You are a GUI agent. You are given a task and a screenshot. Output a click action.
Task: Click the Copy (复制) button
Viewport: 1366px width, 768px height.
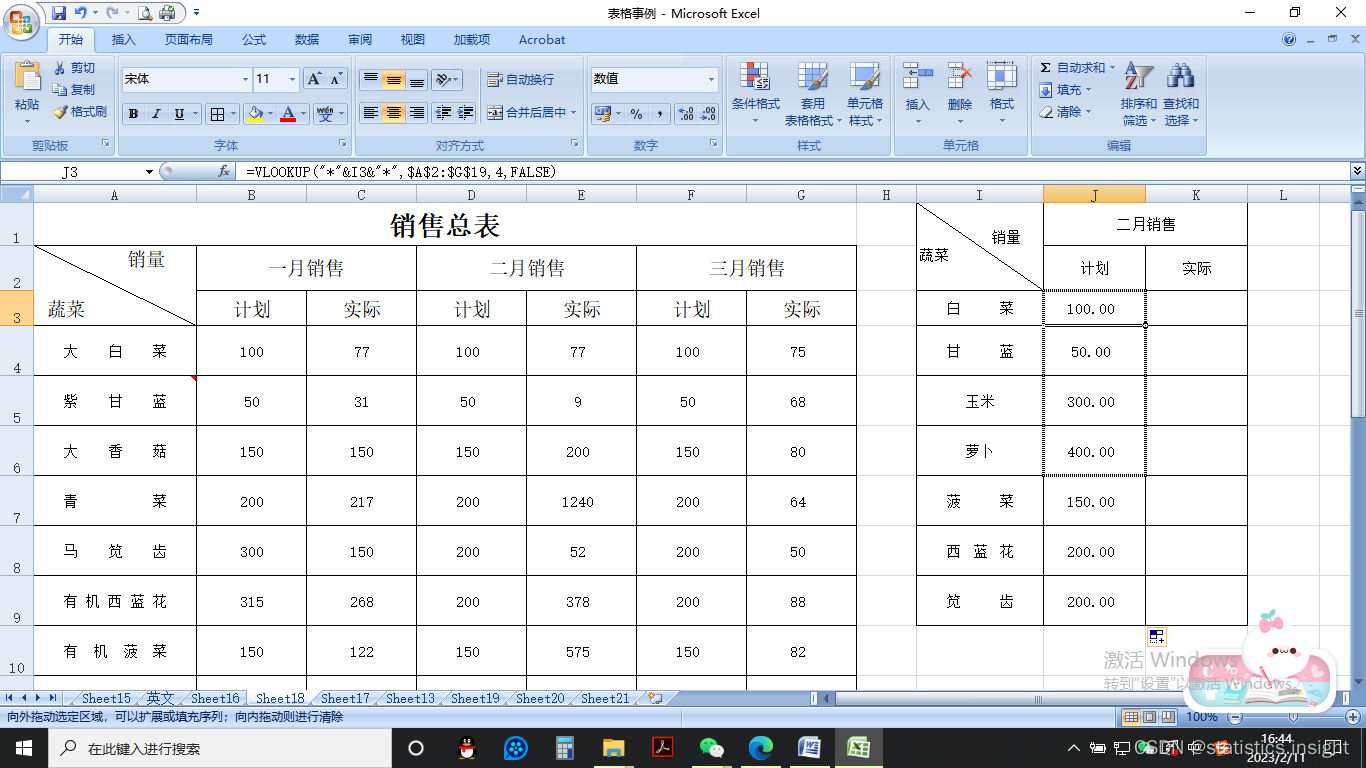click(x=74, y=90)
